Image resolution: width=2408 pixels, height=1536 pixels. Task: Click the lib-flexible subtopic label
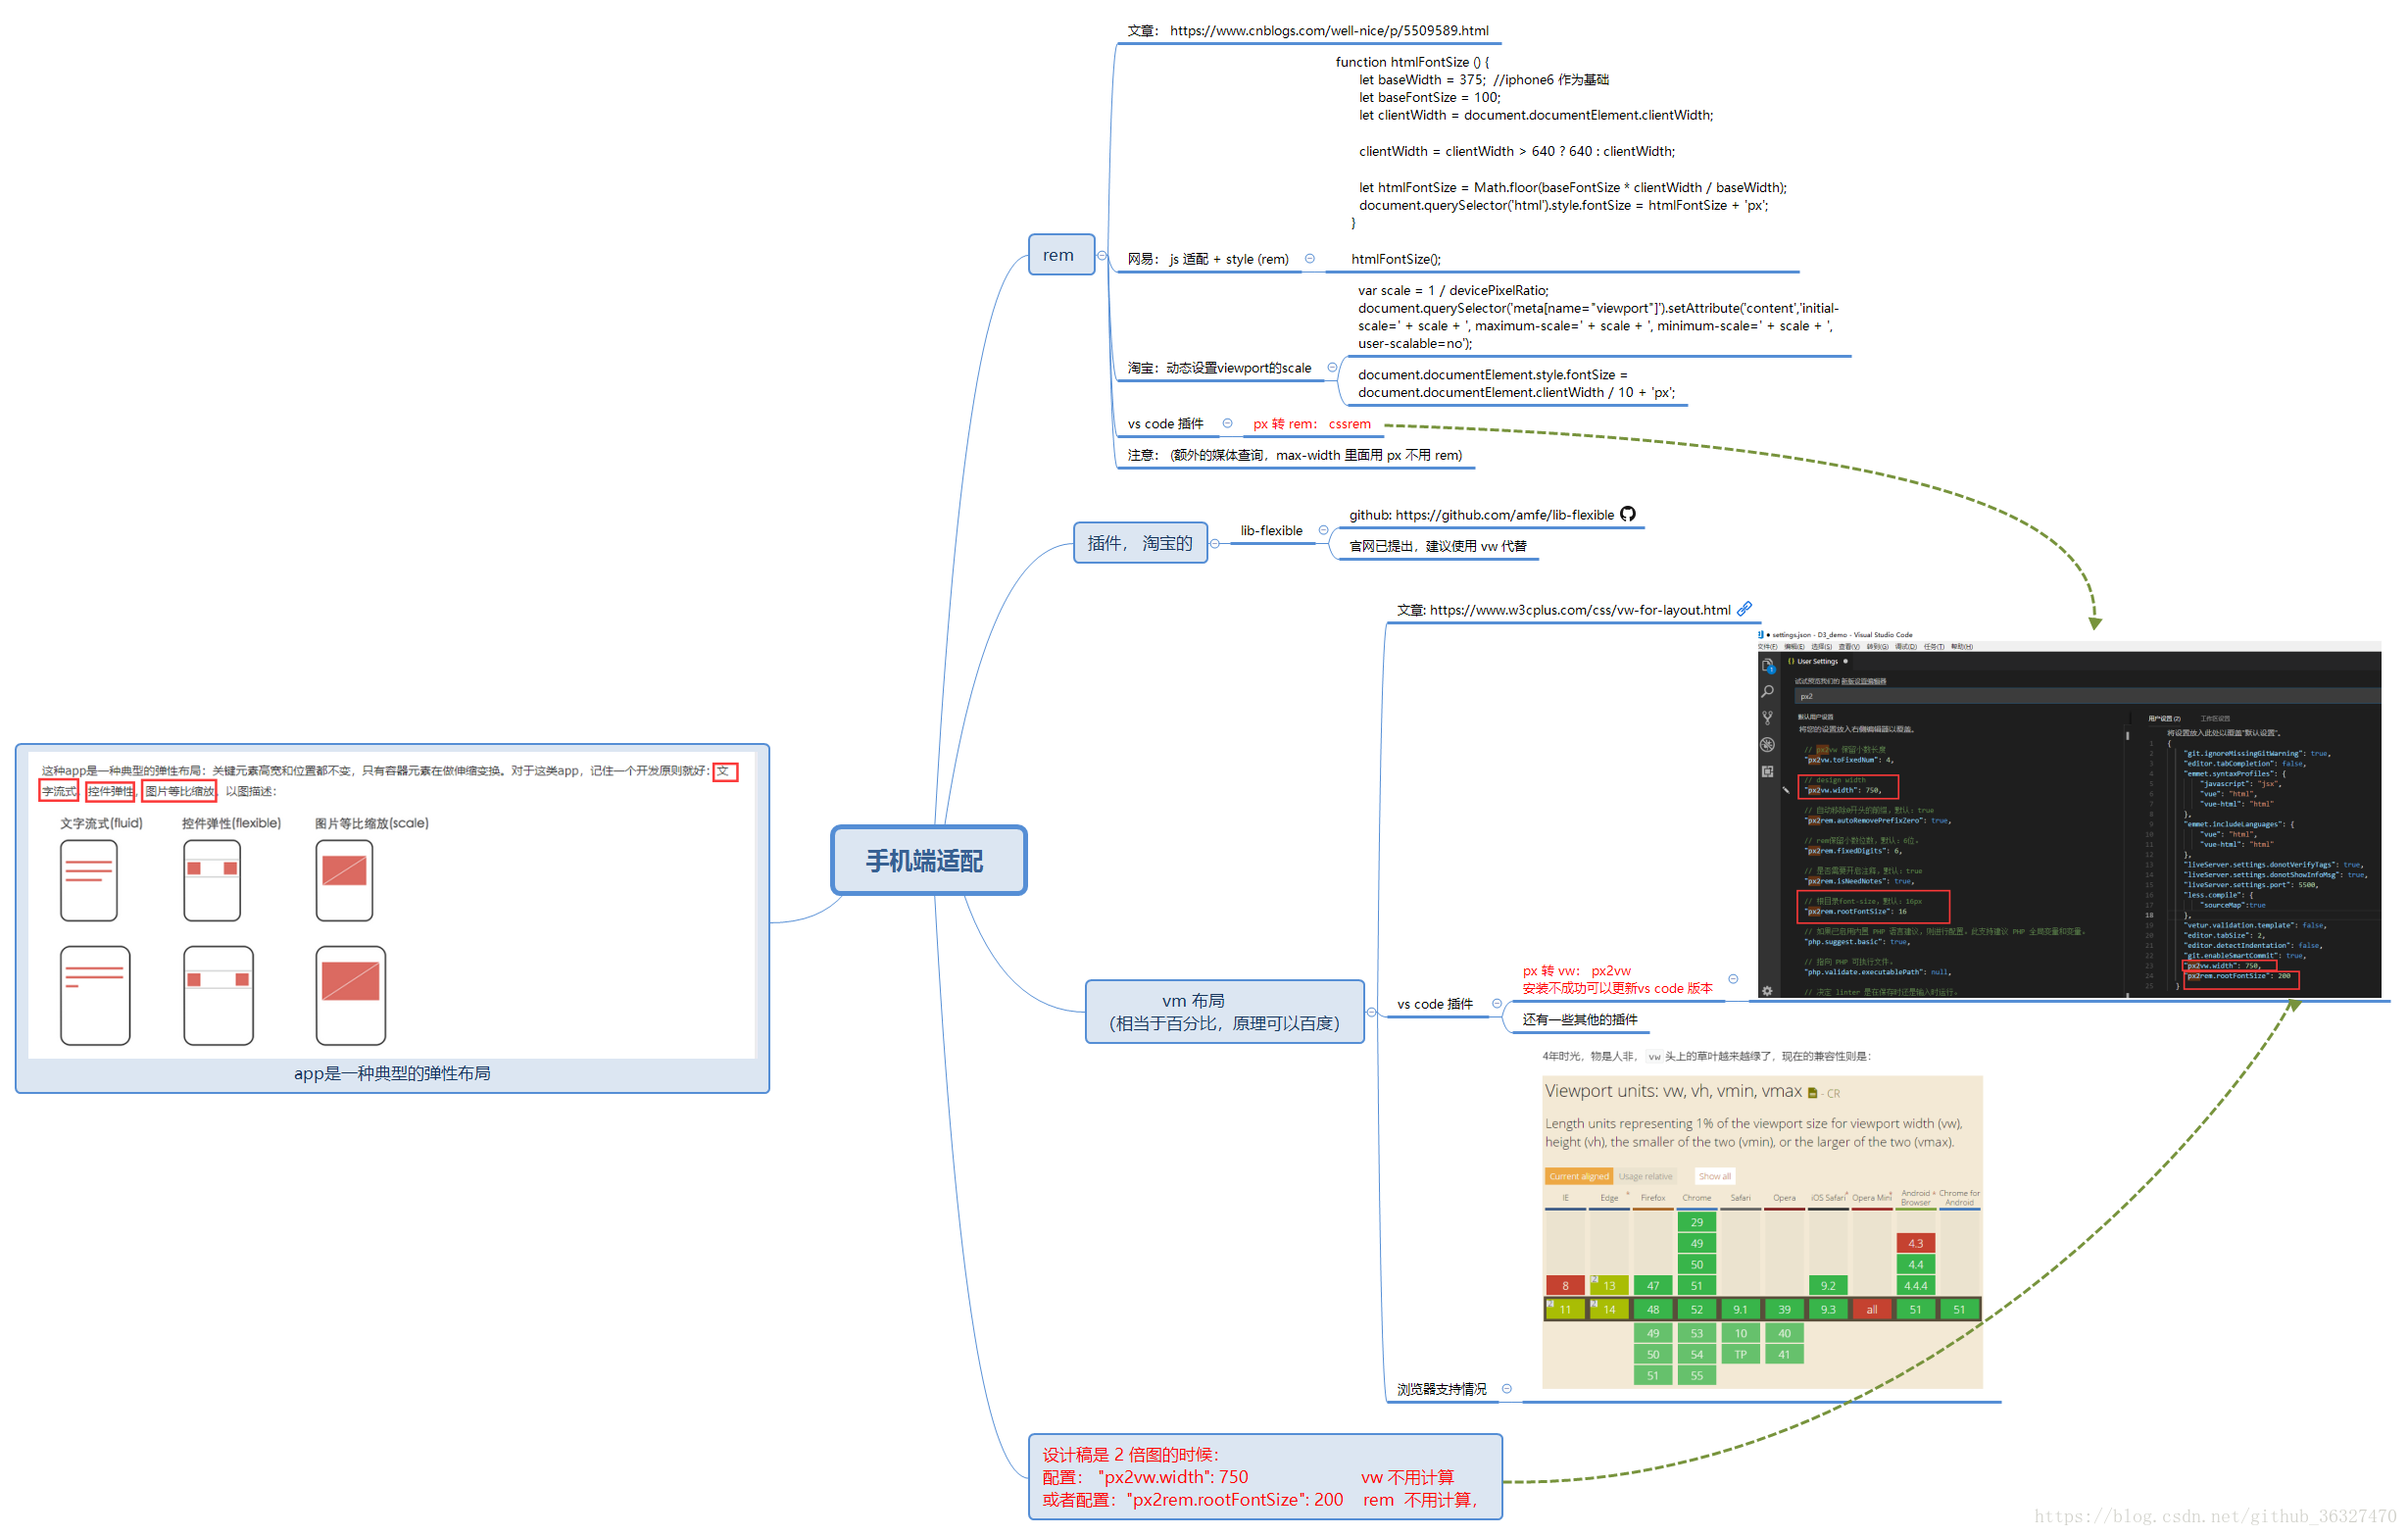click(x=1271, y=531)
